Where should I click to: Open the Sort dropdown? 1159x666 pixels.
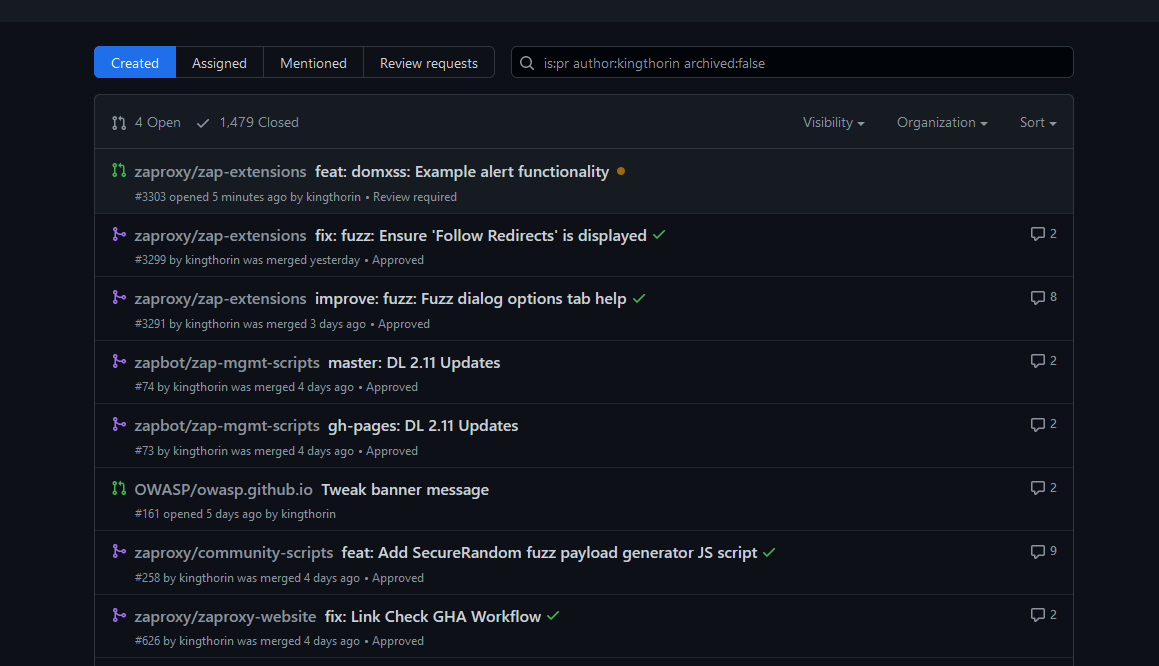coord(1037,122)
